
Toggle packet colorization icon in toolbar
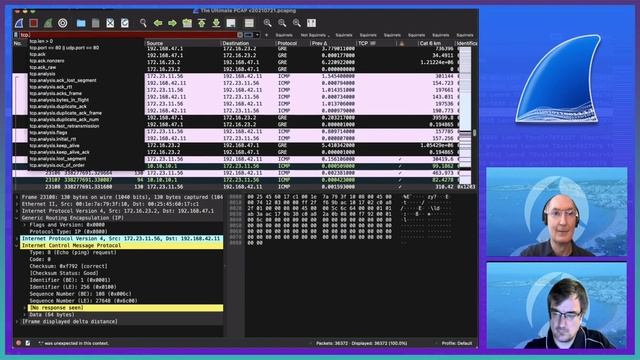coord(249,23)
